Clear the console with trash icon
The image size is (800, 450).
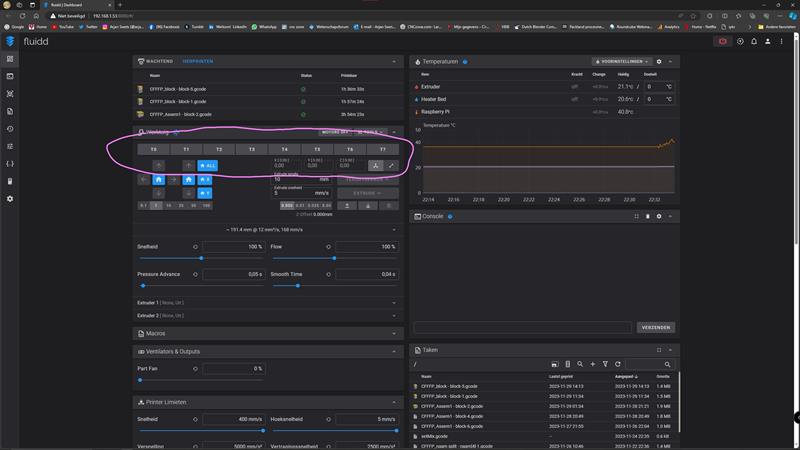(x=647, y=216)
